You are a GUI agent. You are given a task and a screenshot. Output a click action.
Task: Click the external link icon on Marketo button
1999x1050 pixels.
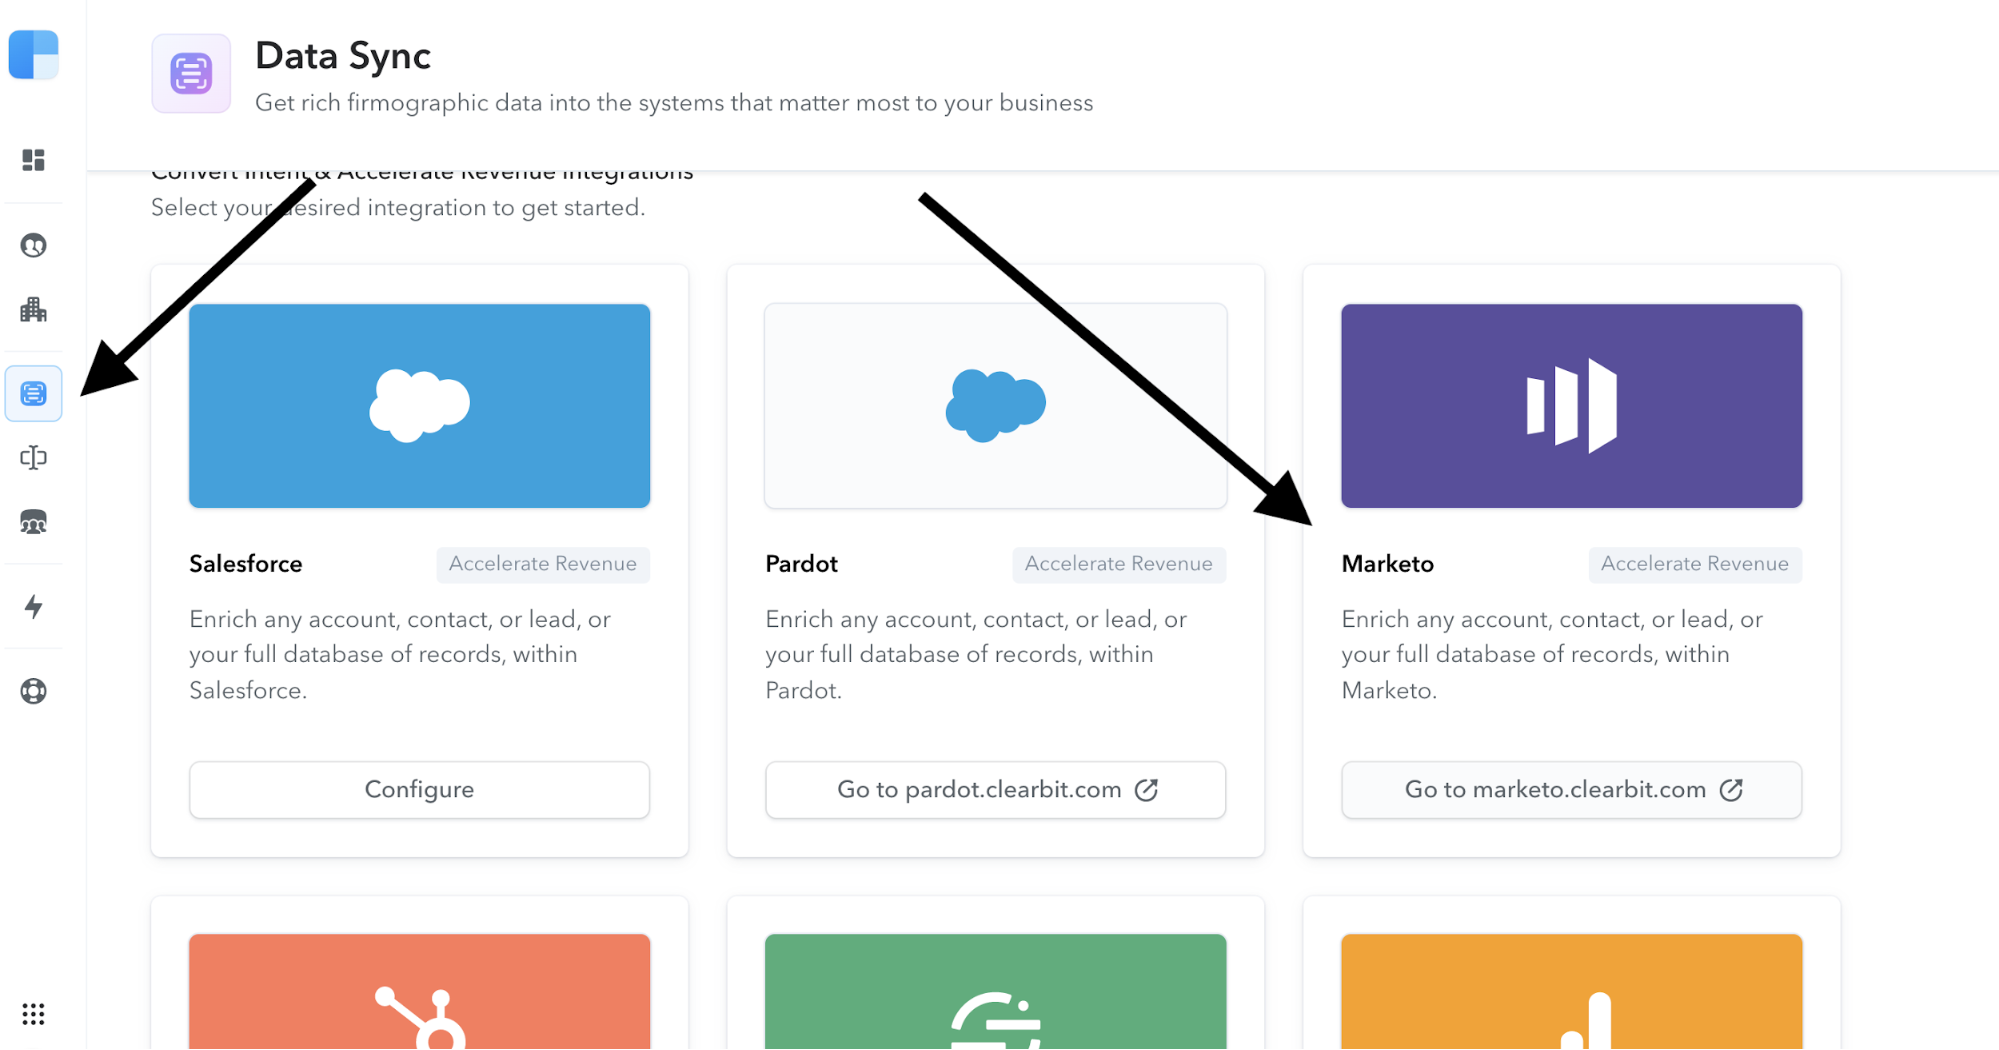point(1732,790)
